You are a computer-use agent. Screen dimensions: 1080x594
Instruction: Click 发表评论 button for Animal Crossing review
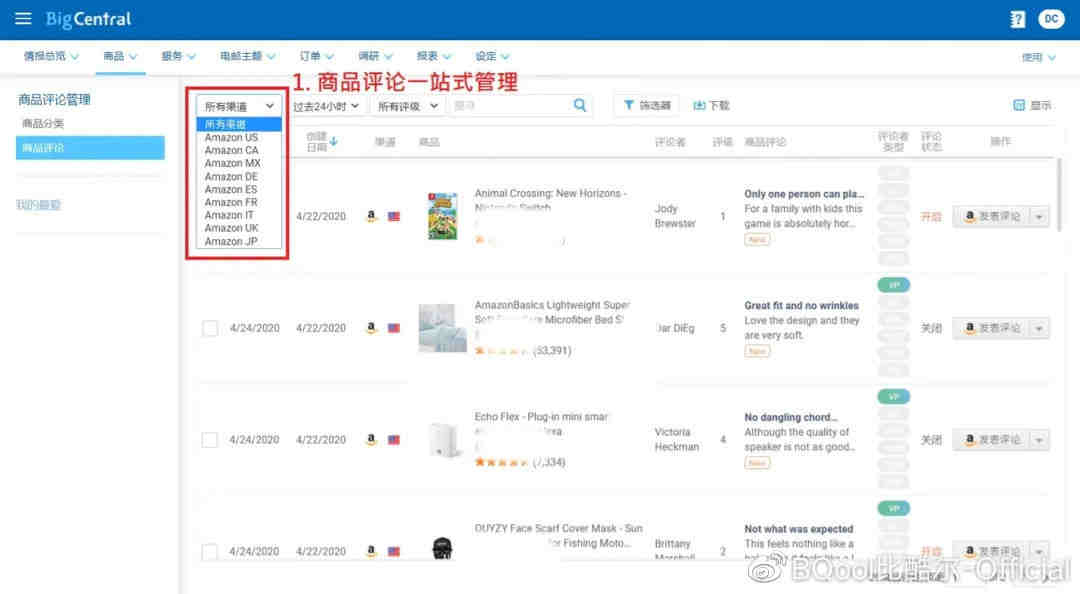click(x=991, y=216)
